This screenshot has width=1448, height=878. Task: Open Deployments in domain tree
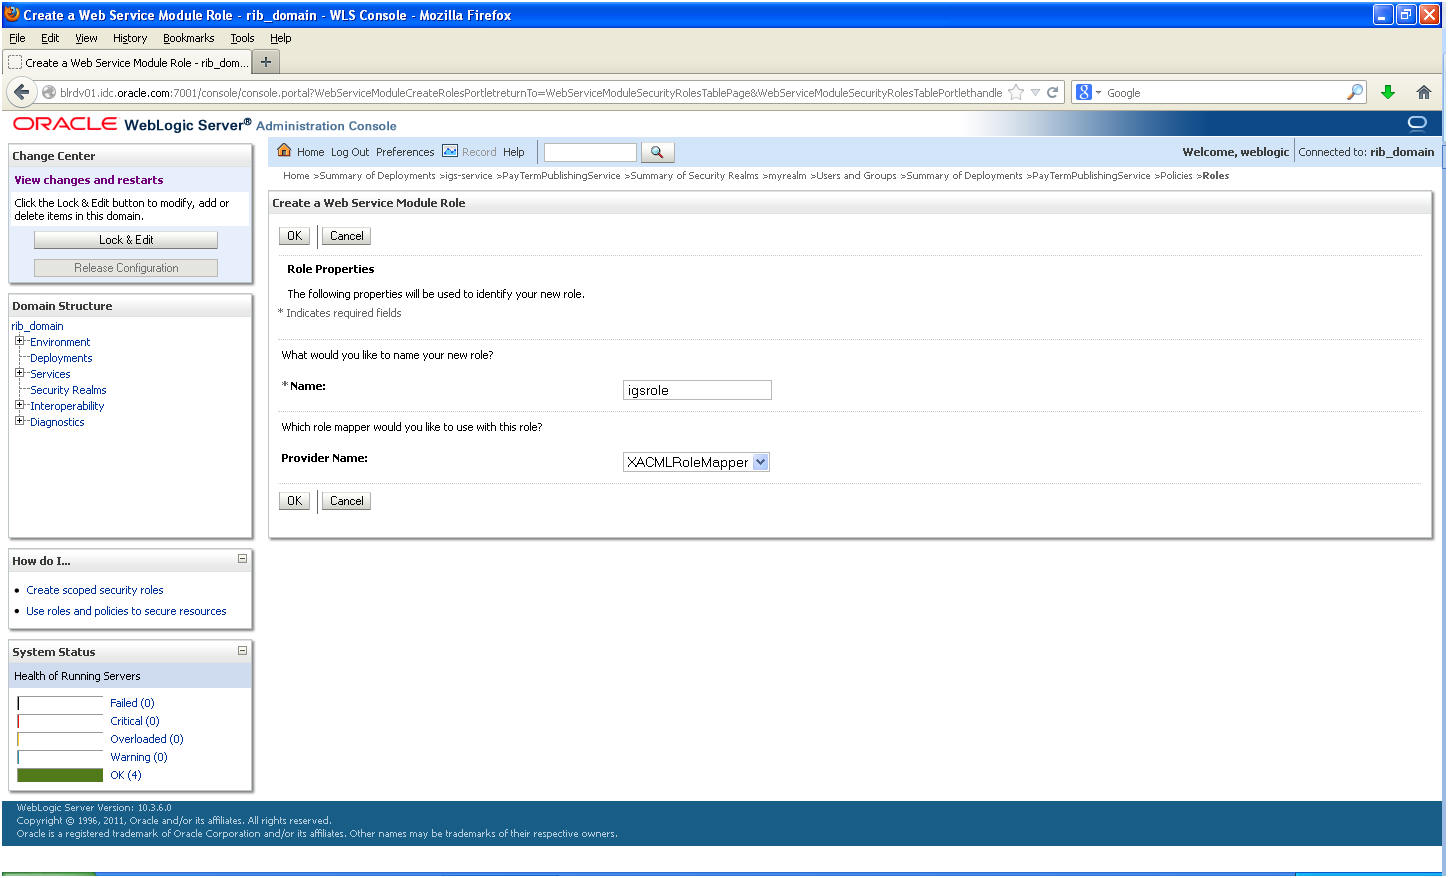(x=61, y=358)
